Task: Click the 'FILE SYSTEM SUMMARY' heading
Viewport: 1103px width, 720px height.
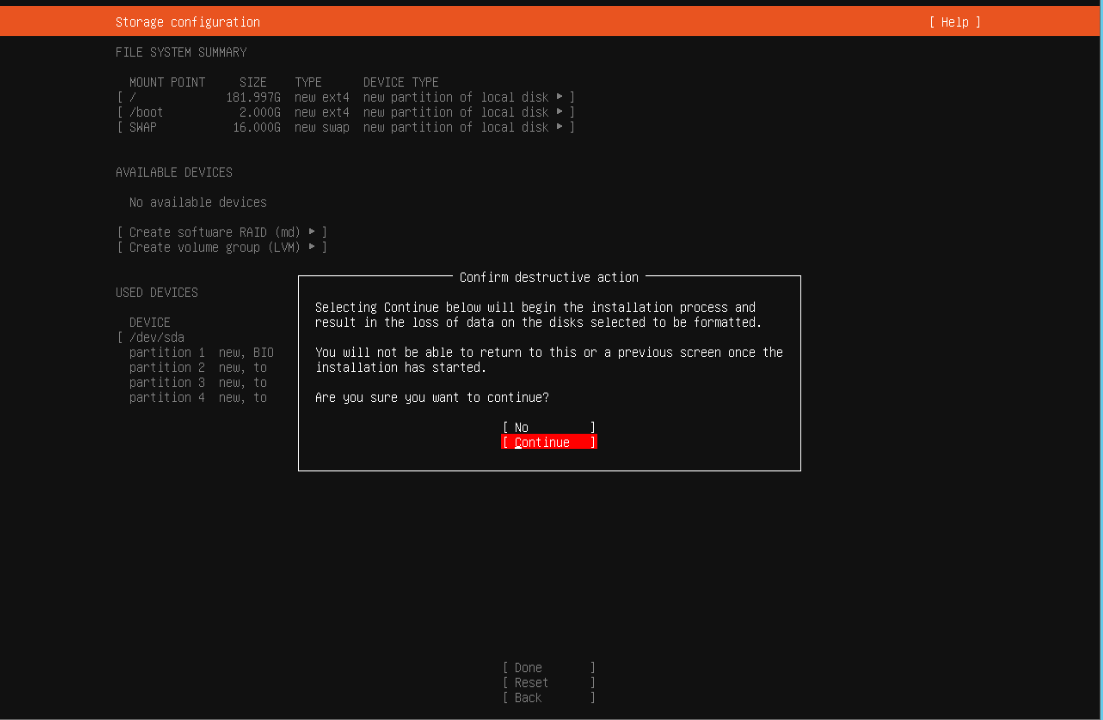Action: tap(181, 52)
